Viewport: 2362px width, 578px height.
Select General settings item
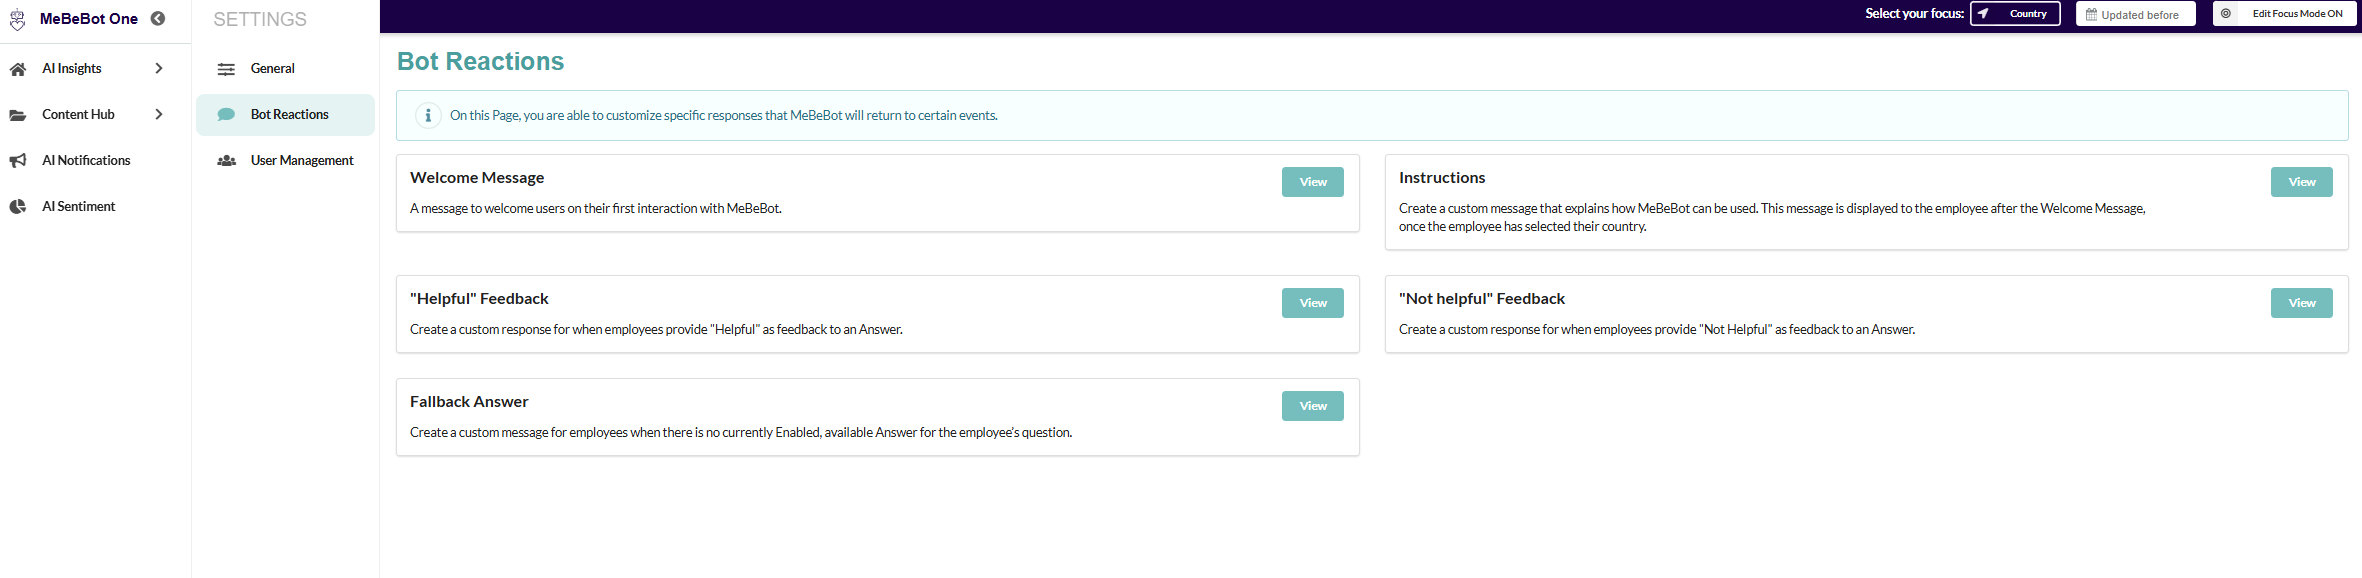[285, 69]
